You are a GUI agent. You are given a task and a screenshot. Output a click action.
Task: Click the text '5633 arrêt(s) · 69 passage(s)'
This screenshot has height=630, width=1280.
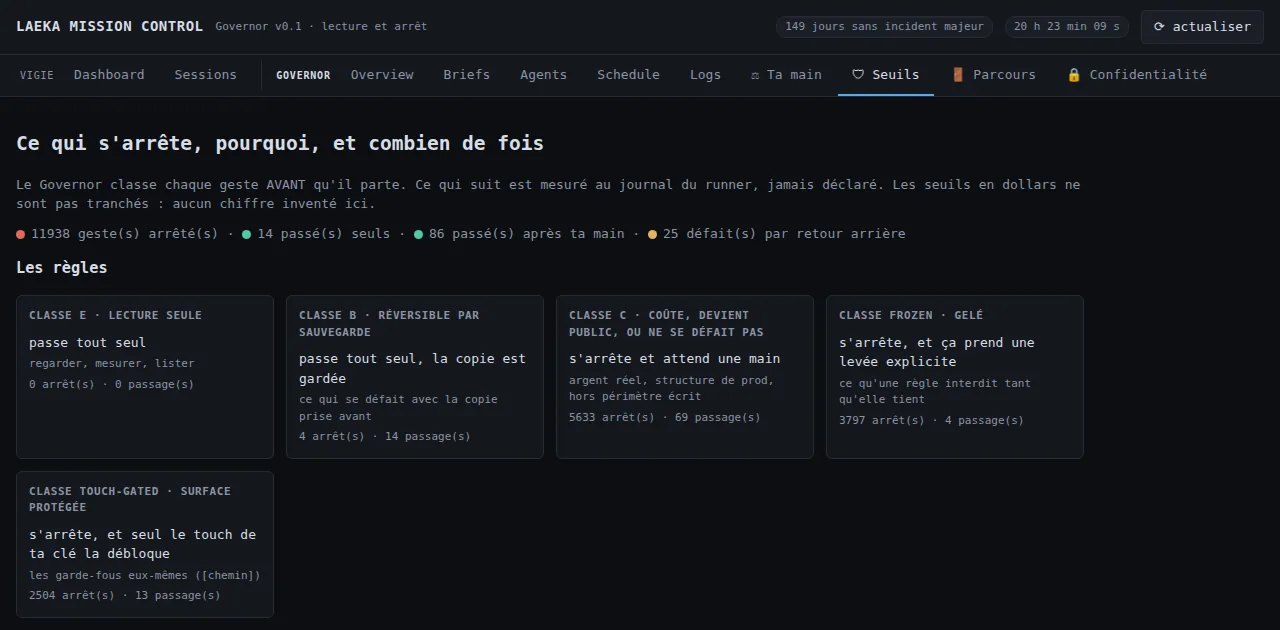pyautogui.click(x=665, y=418)
